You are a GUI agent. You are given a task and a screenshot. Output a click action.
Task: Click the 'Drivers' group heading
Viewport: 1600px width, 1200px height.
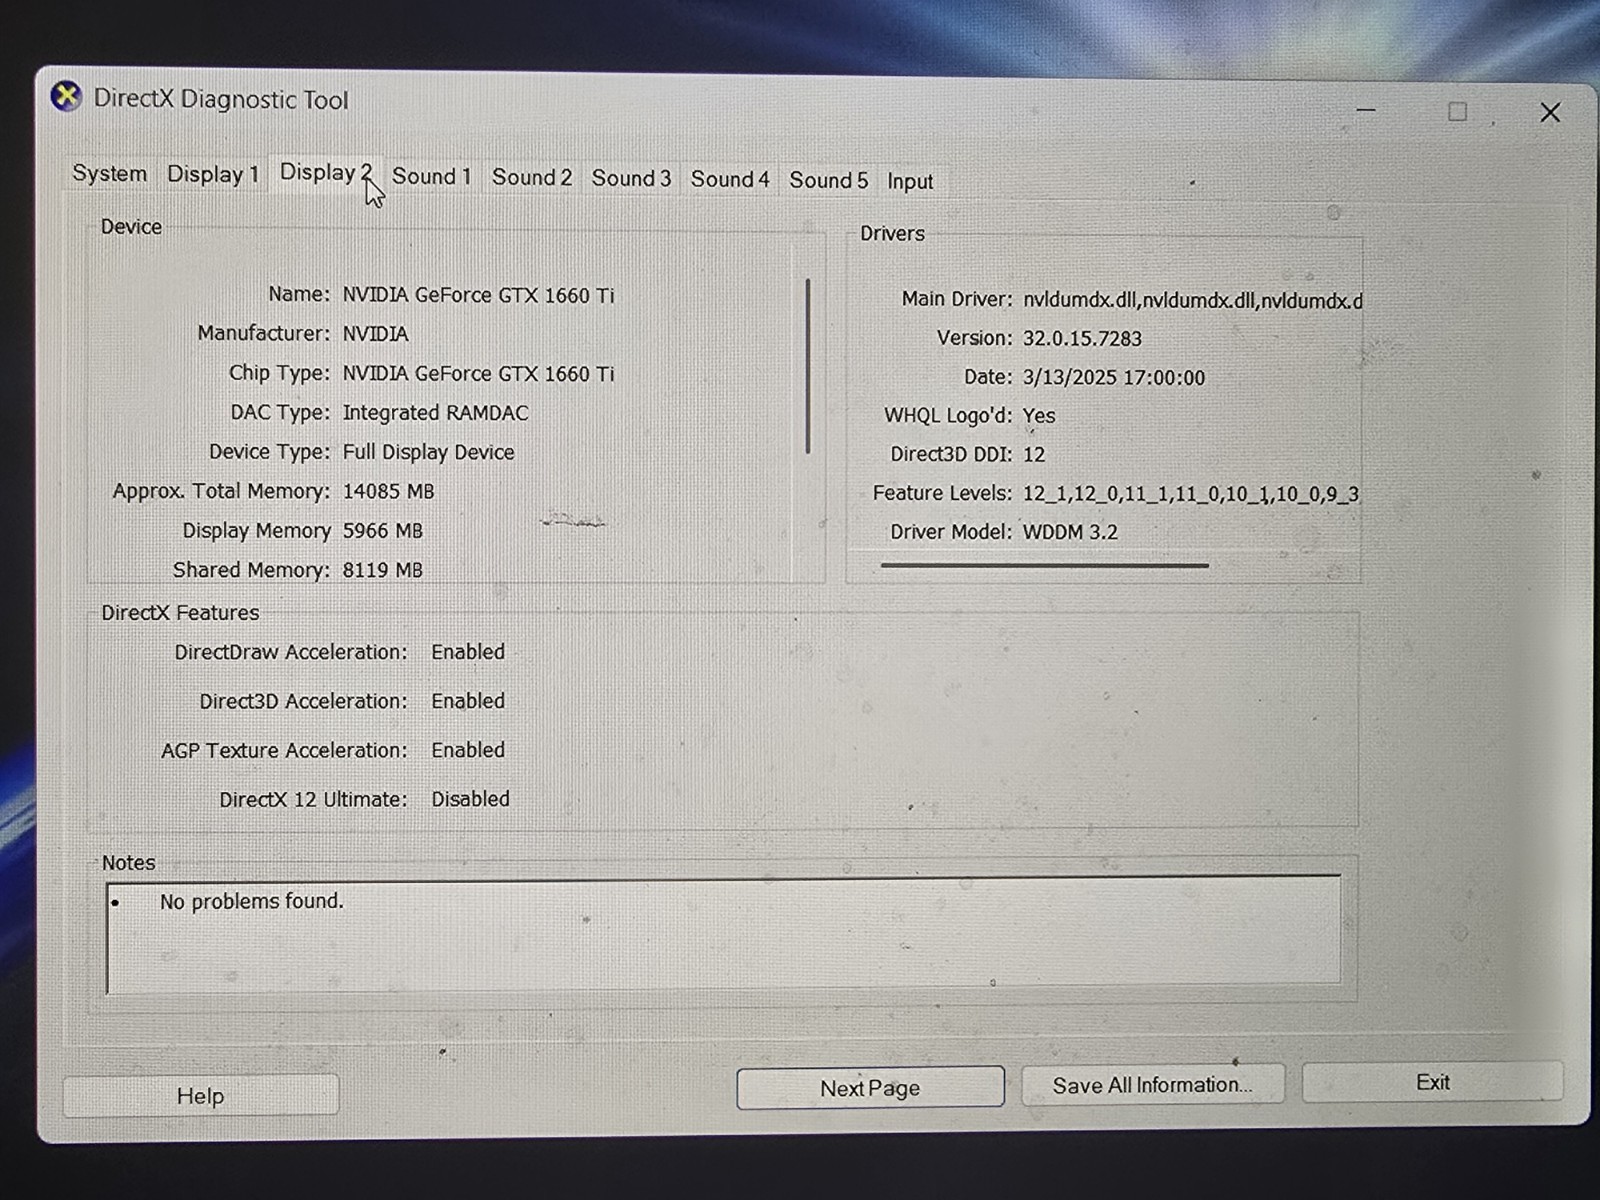[x=892, y=233]
